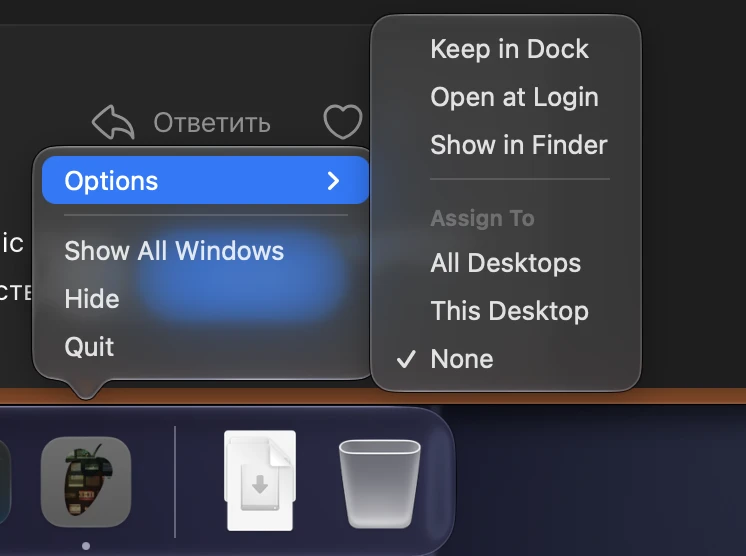Screen dimensions: 746x556
Task: Click the partially visible Dock icon at left edge
Action: pyautogui.click(x=5, y=482)
